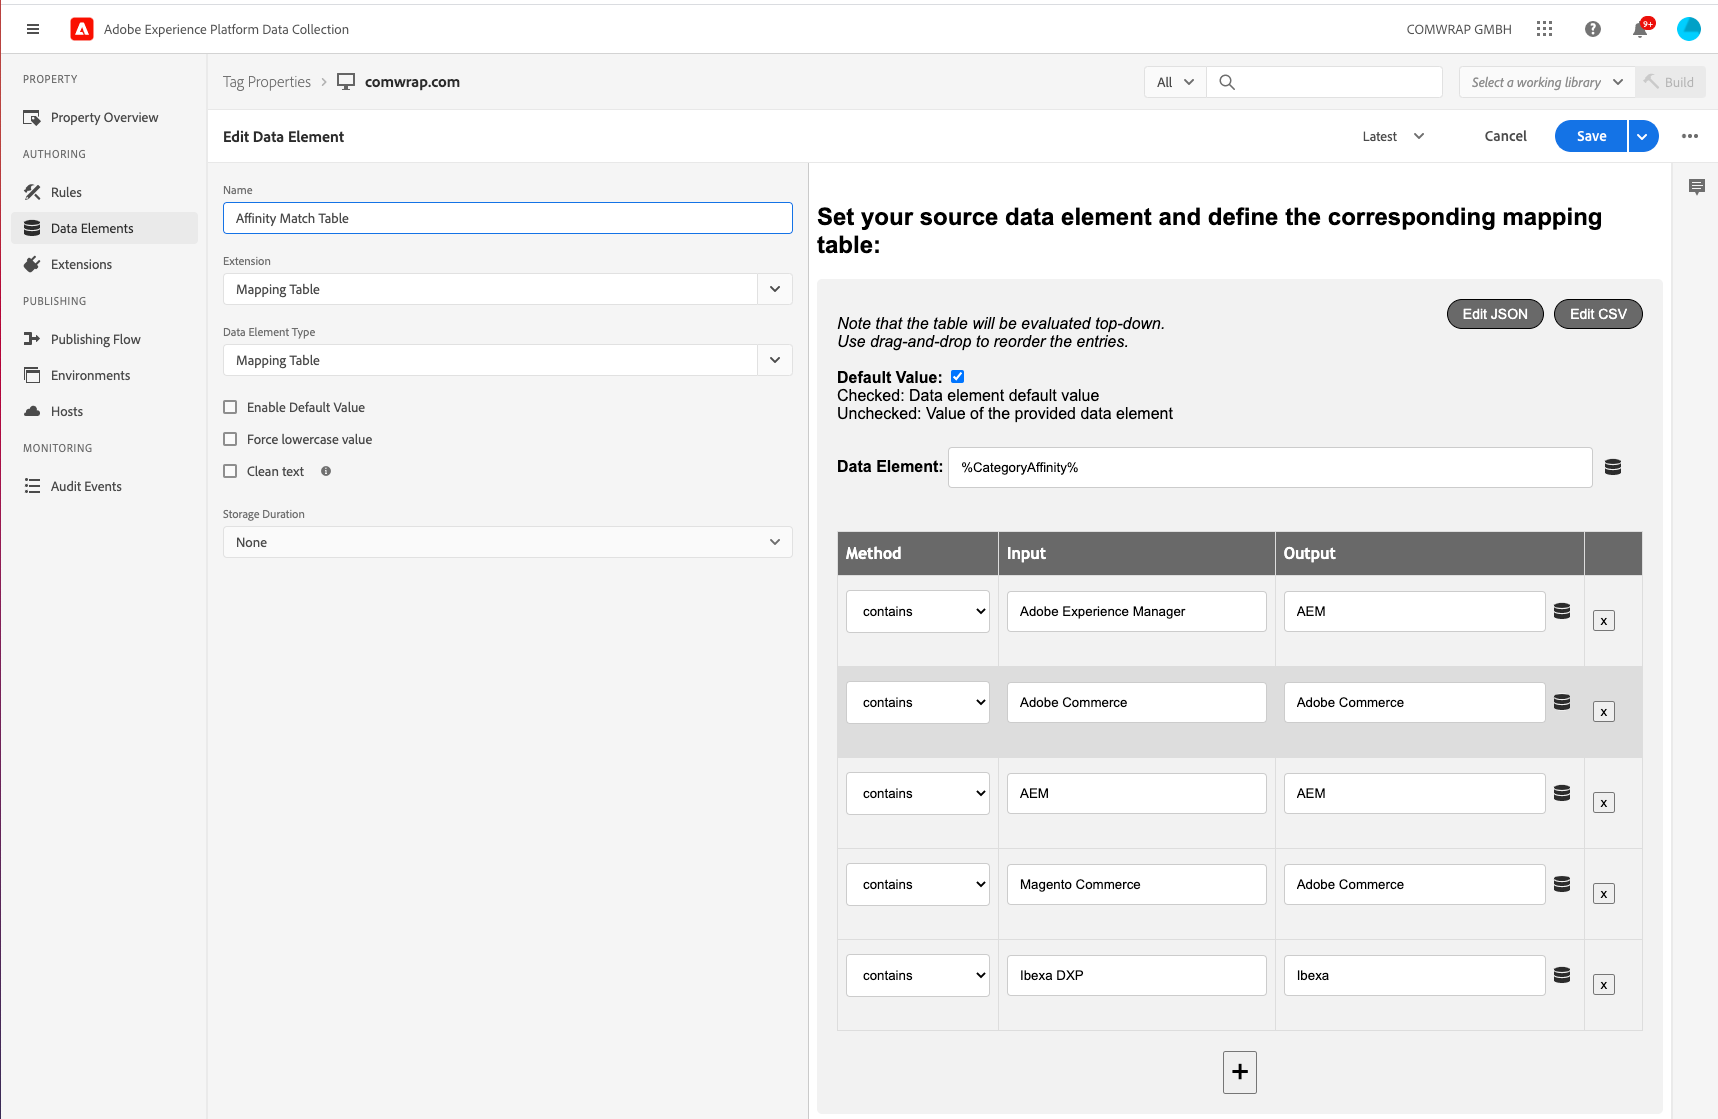Open the help question mark icon
This screenshot has width=1718, height=1119.
[1593, 29]
